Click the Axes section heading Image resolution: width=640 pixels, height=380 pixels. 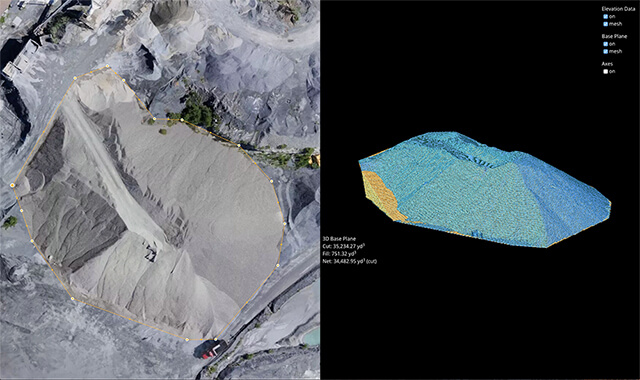point(607,64)
